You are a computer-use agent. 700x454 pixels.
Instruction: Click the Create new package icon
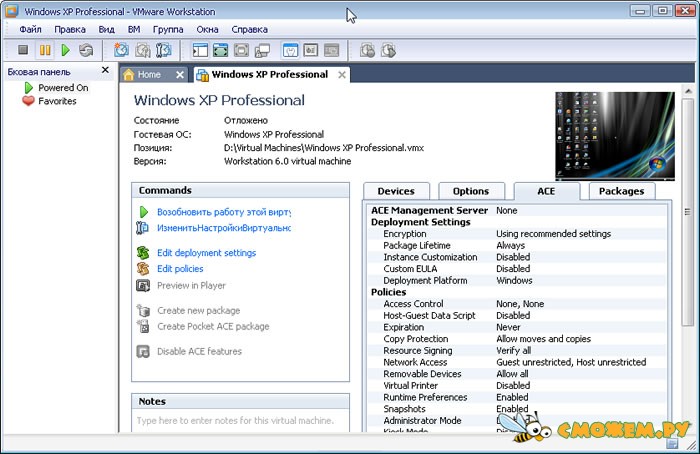coord(143,310)
